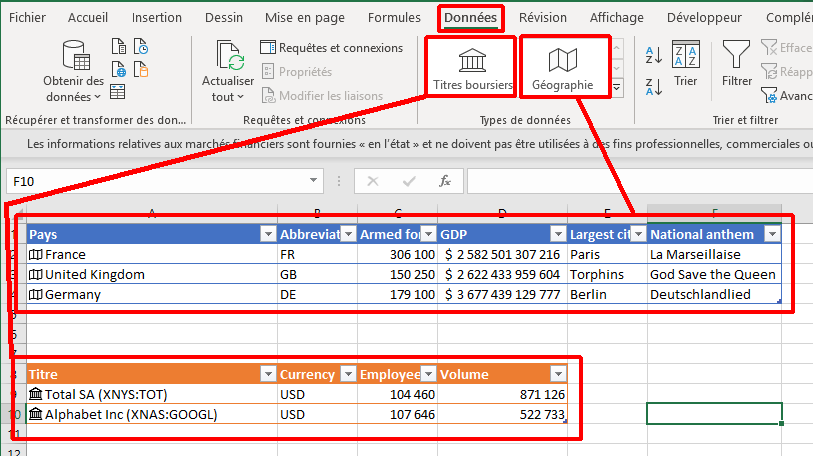Image resolution: width=813 pixels, height=456 pixels.
Task: Click the Propriétés button
Action: 297,72
